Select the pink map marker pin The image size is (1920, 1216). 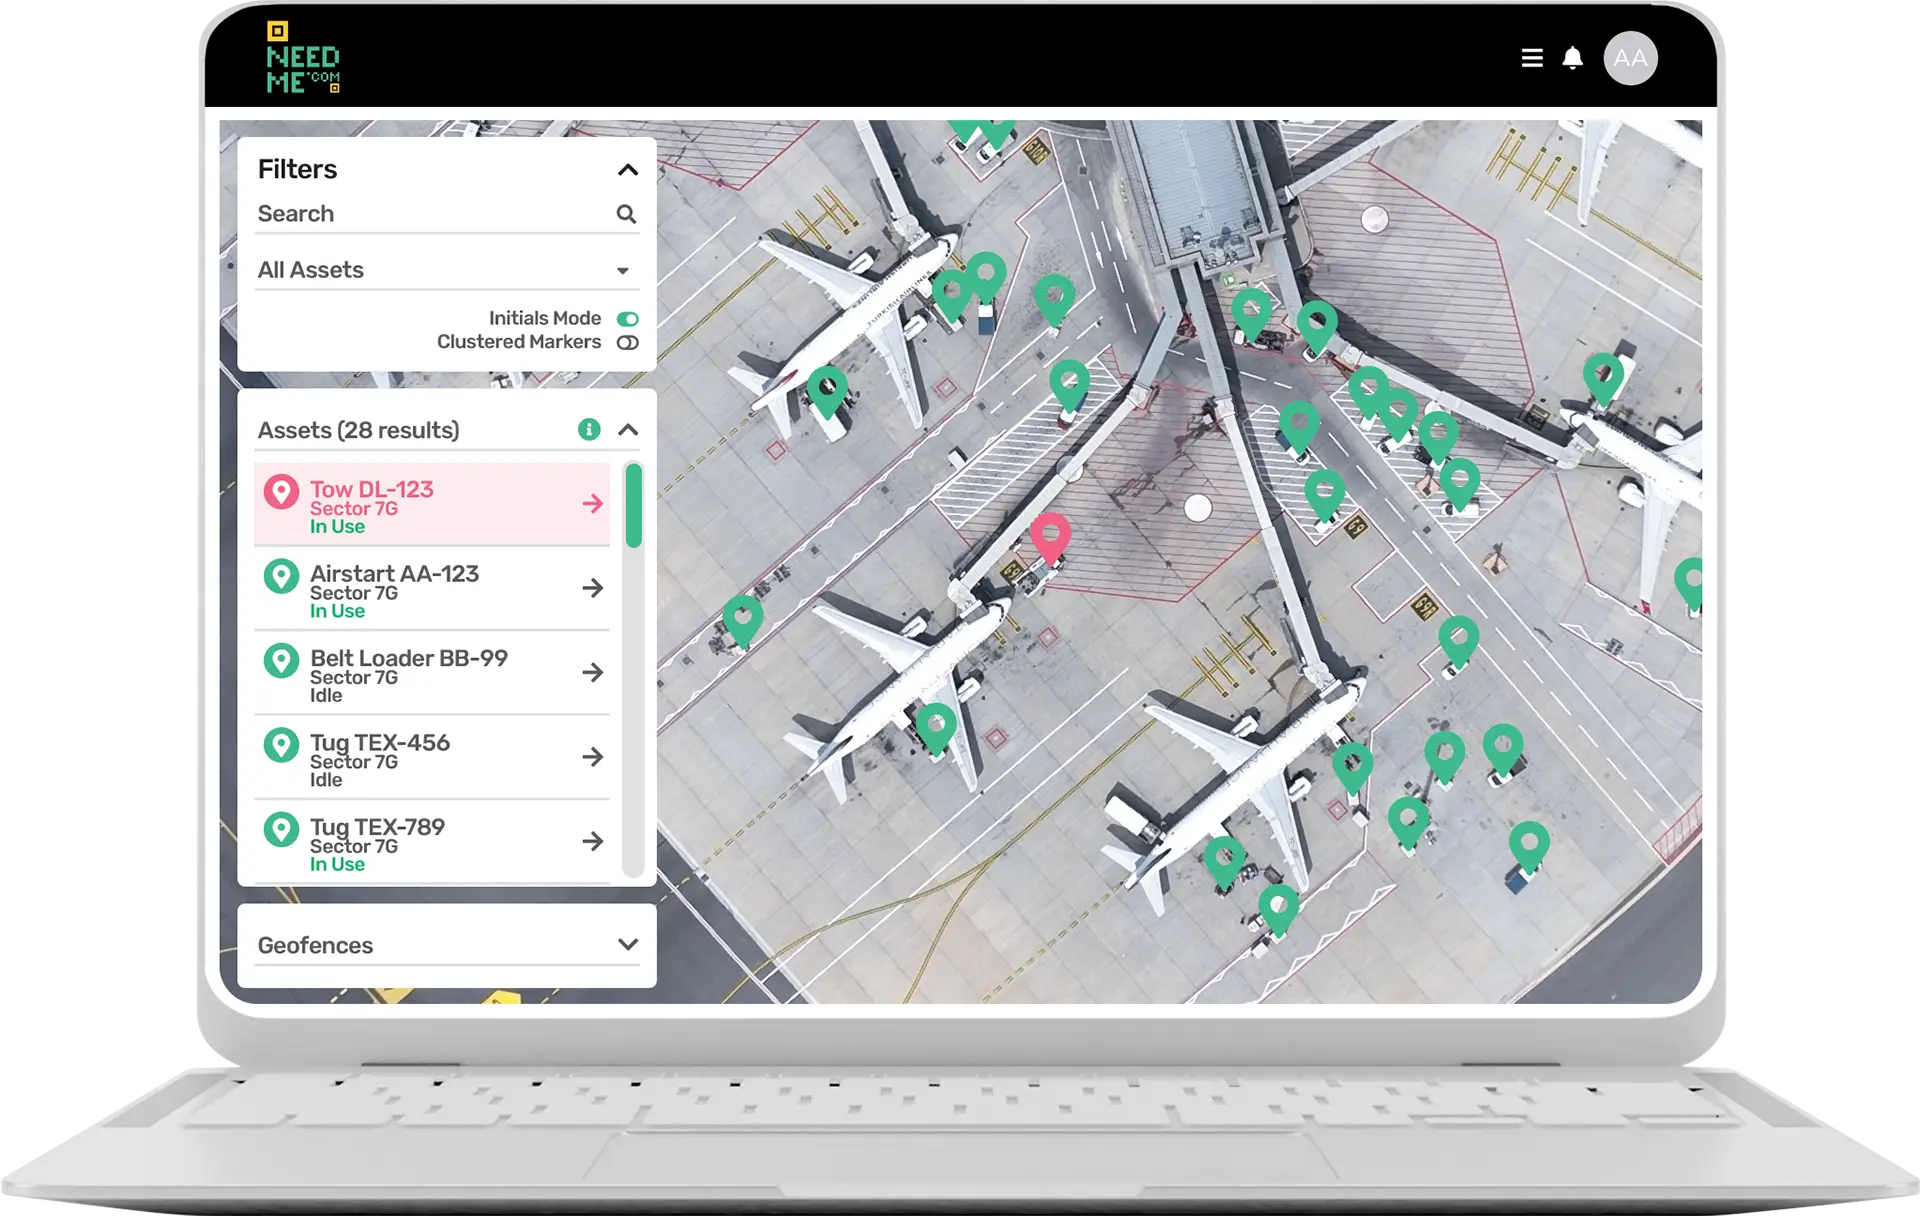tap(1050, 535)
